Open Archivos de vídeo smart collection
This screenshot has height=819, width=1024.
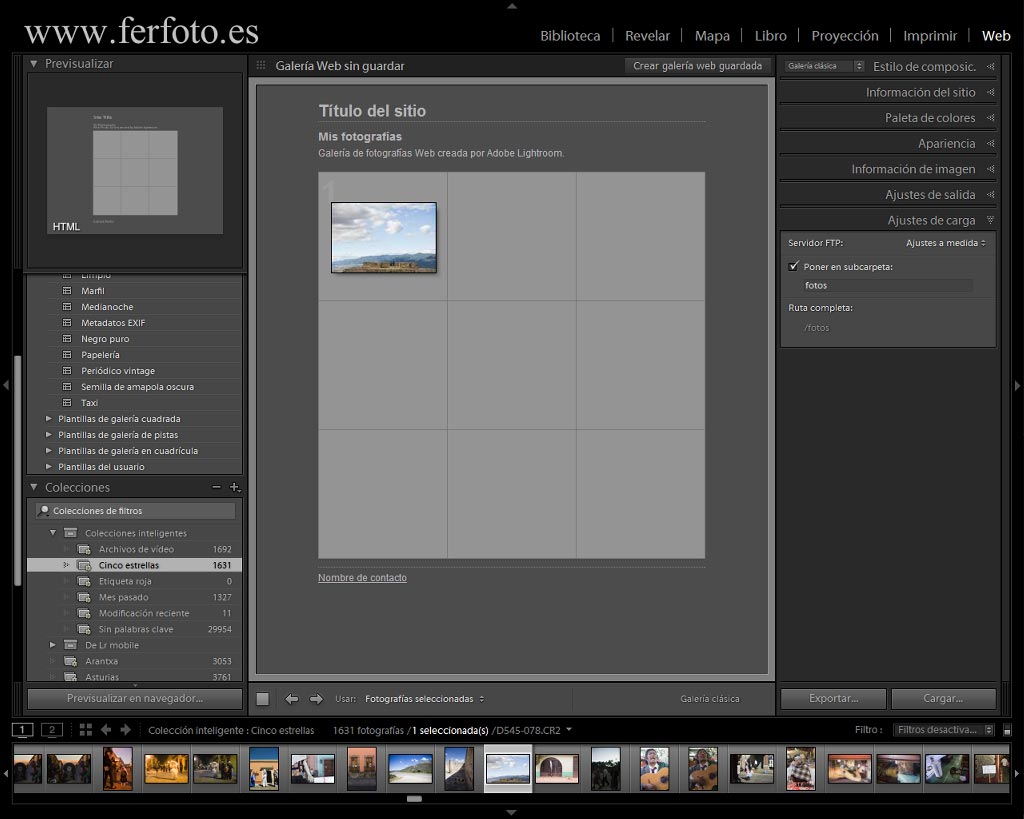[135, 549]
